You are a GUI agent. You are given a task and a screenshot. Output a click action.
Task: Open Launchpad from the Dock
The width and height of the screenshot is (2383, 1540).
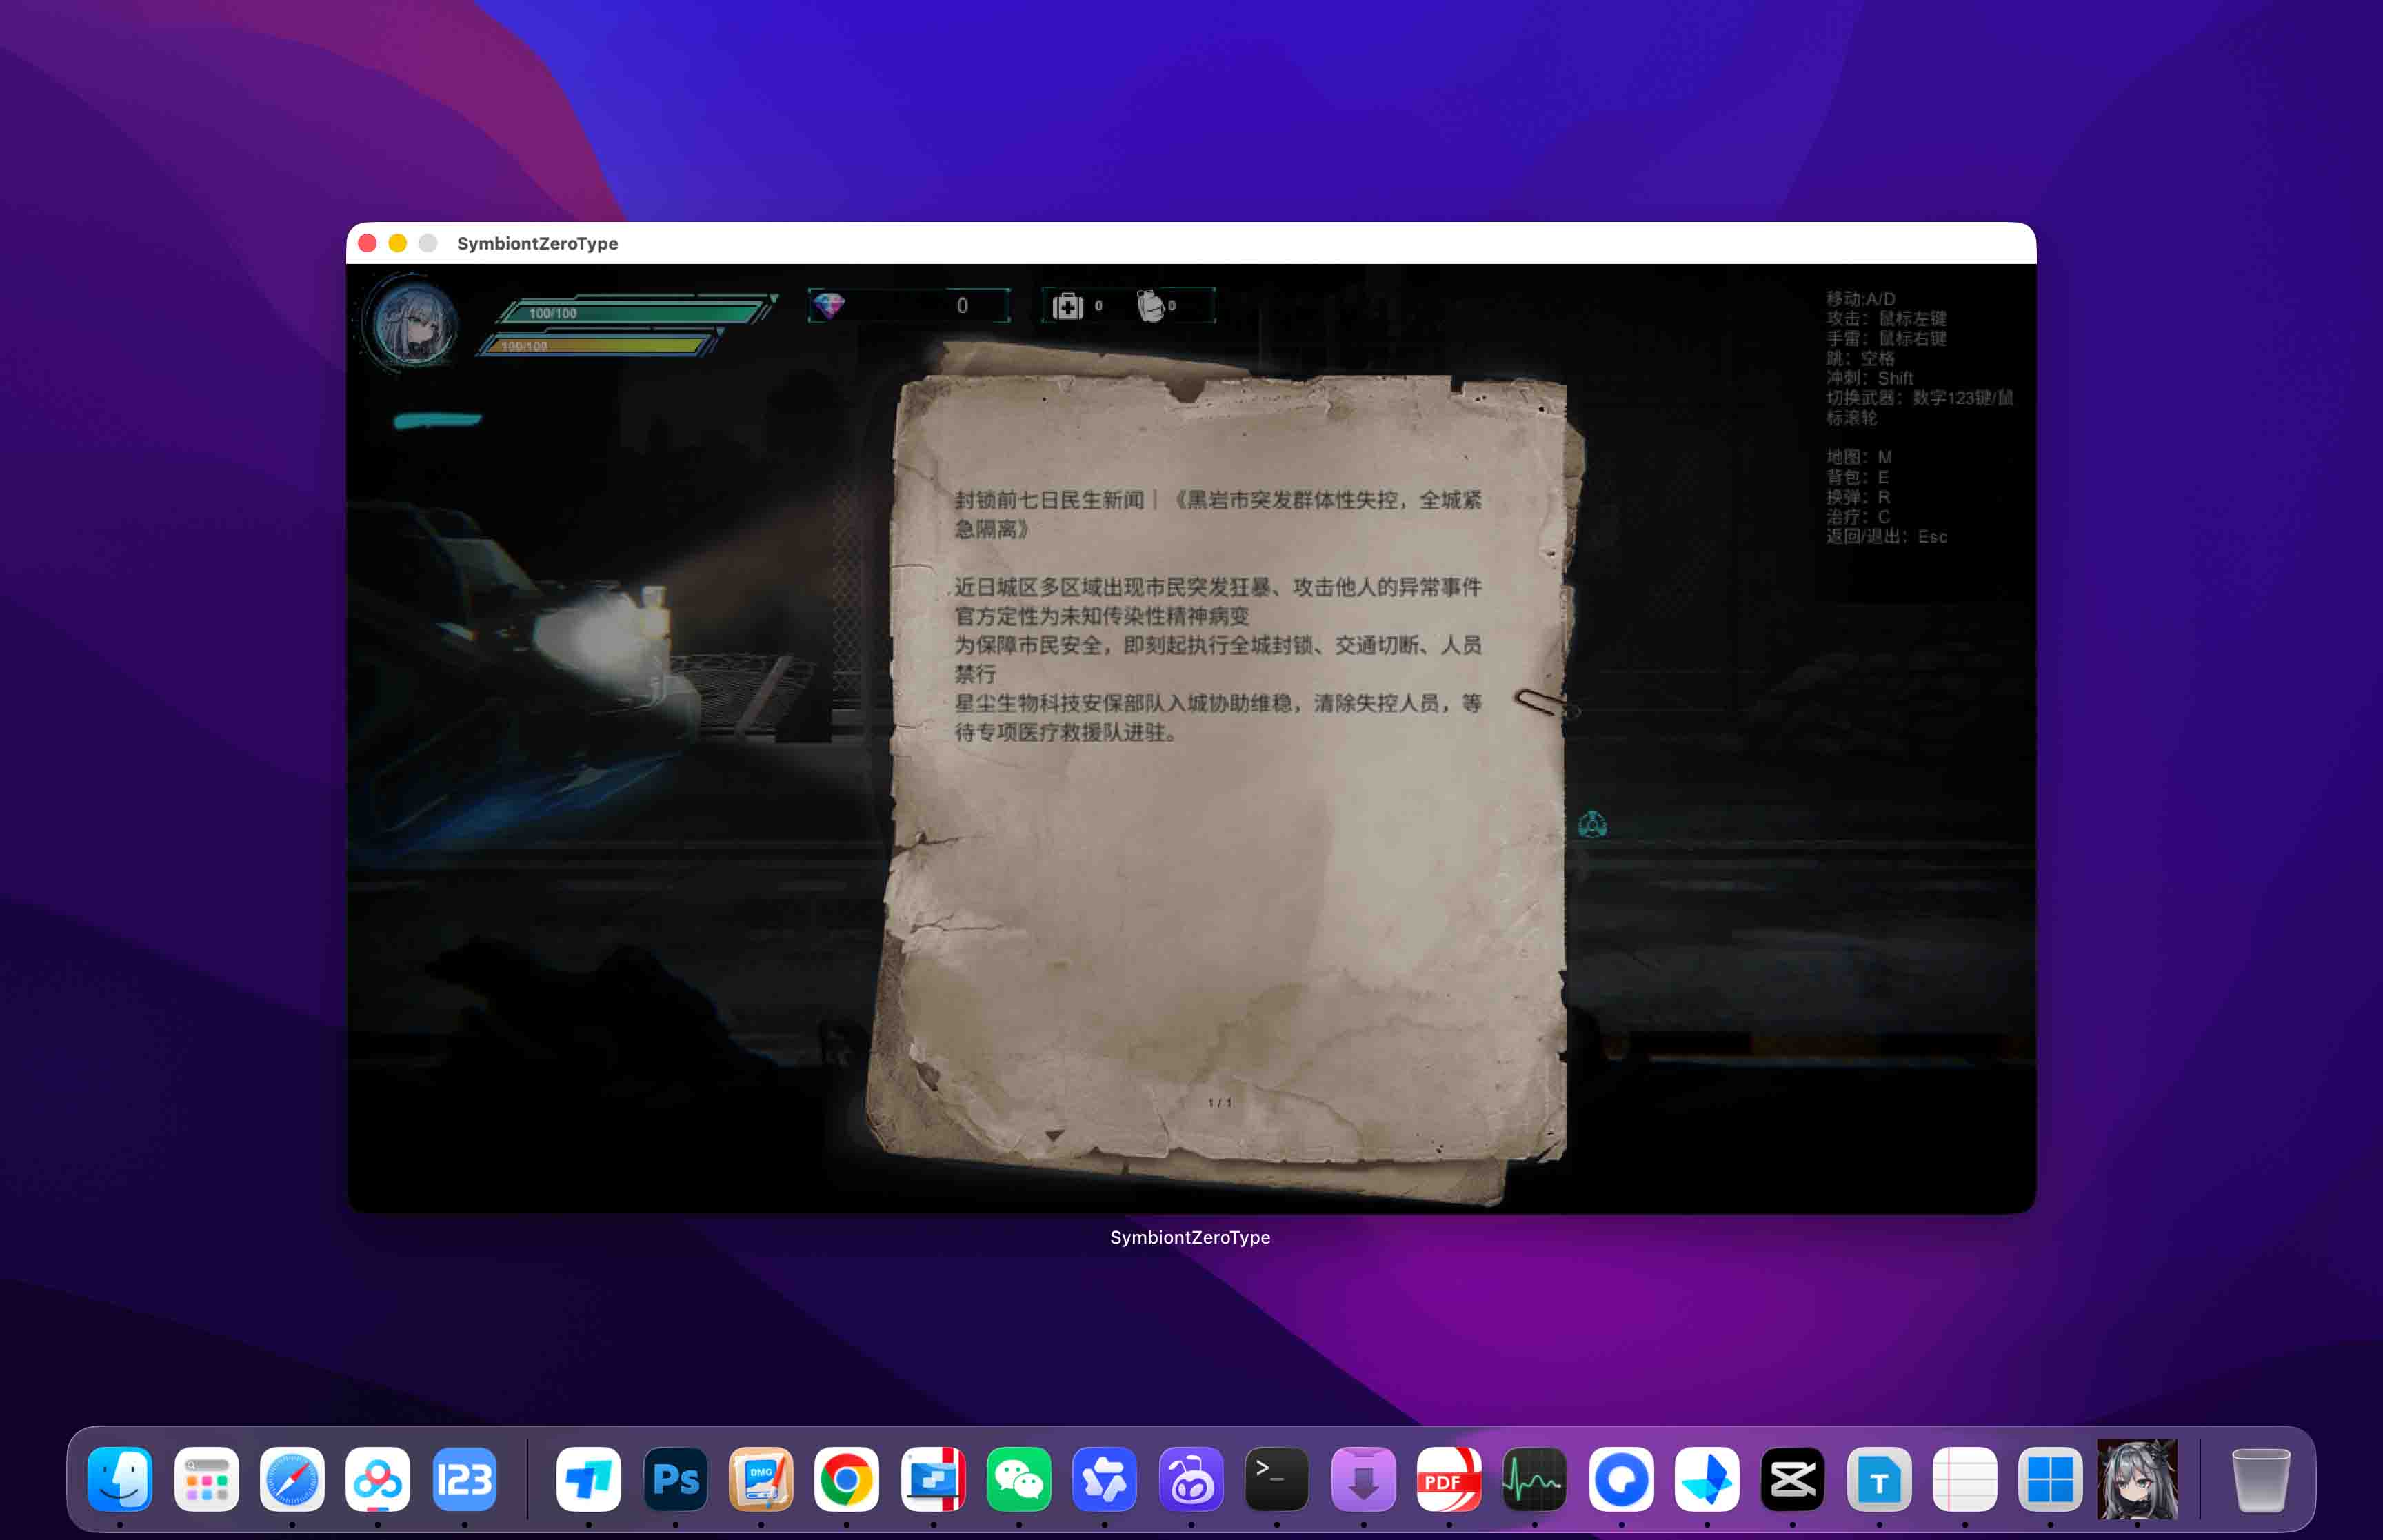[x=206, y=1479]
